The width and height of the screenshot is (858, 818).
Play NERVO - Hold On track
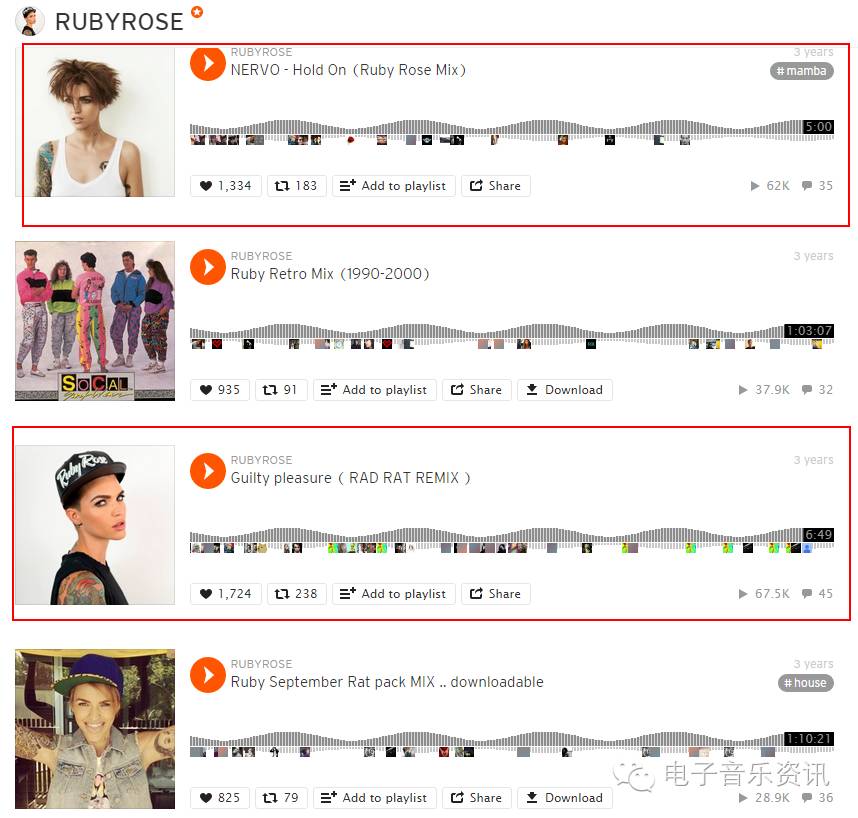coord(207,63)
